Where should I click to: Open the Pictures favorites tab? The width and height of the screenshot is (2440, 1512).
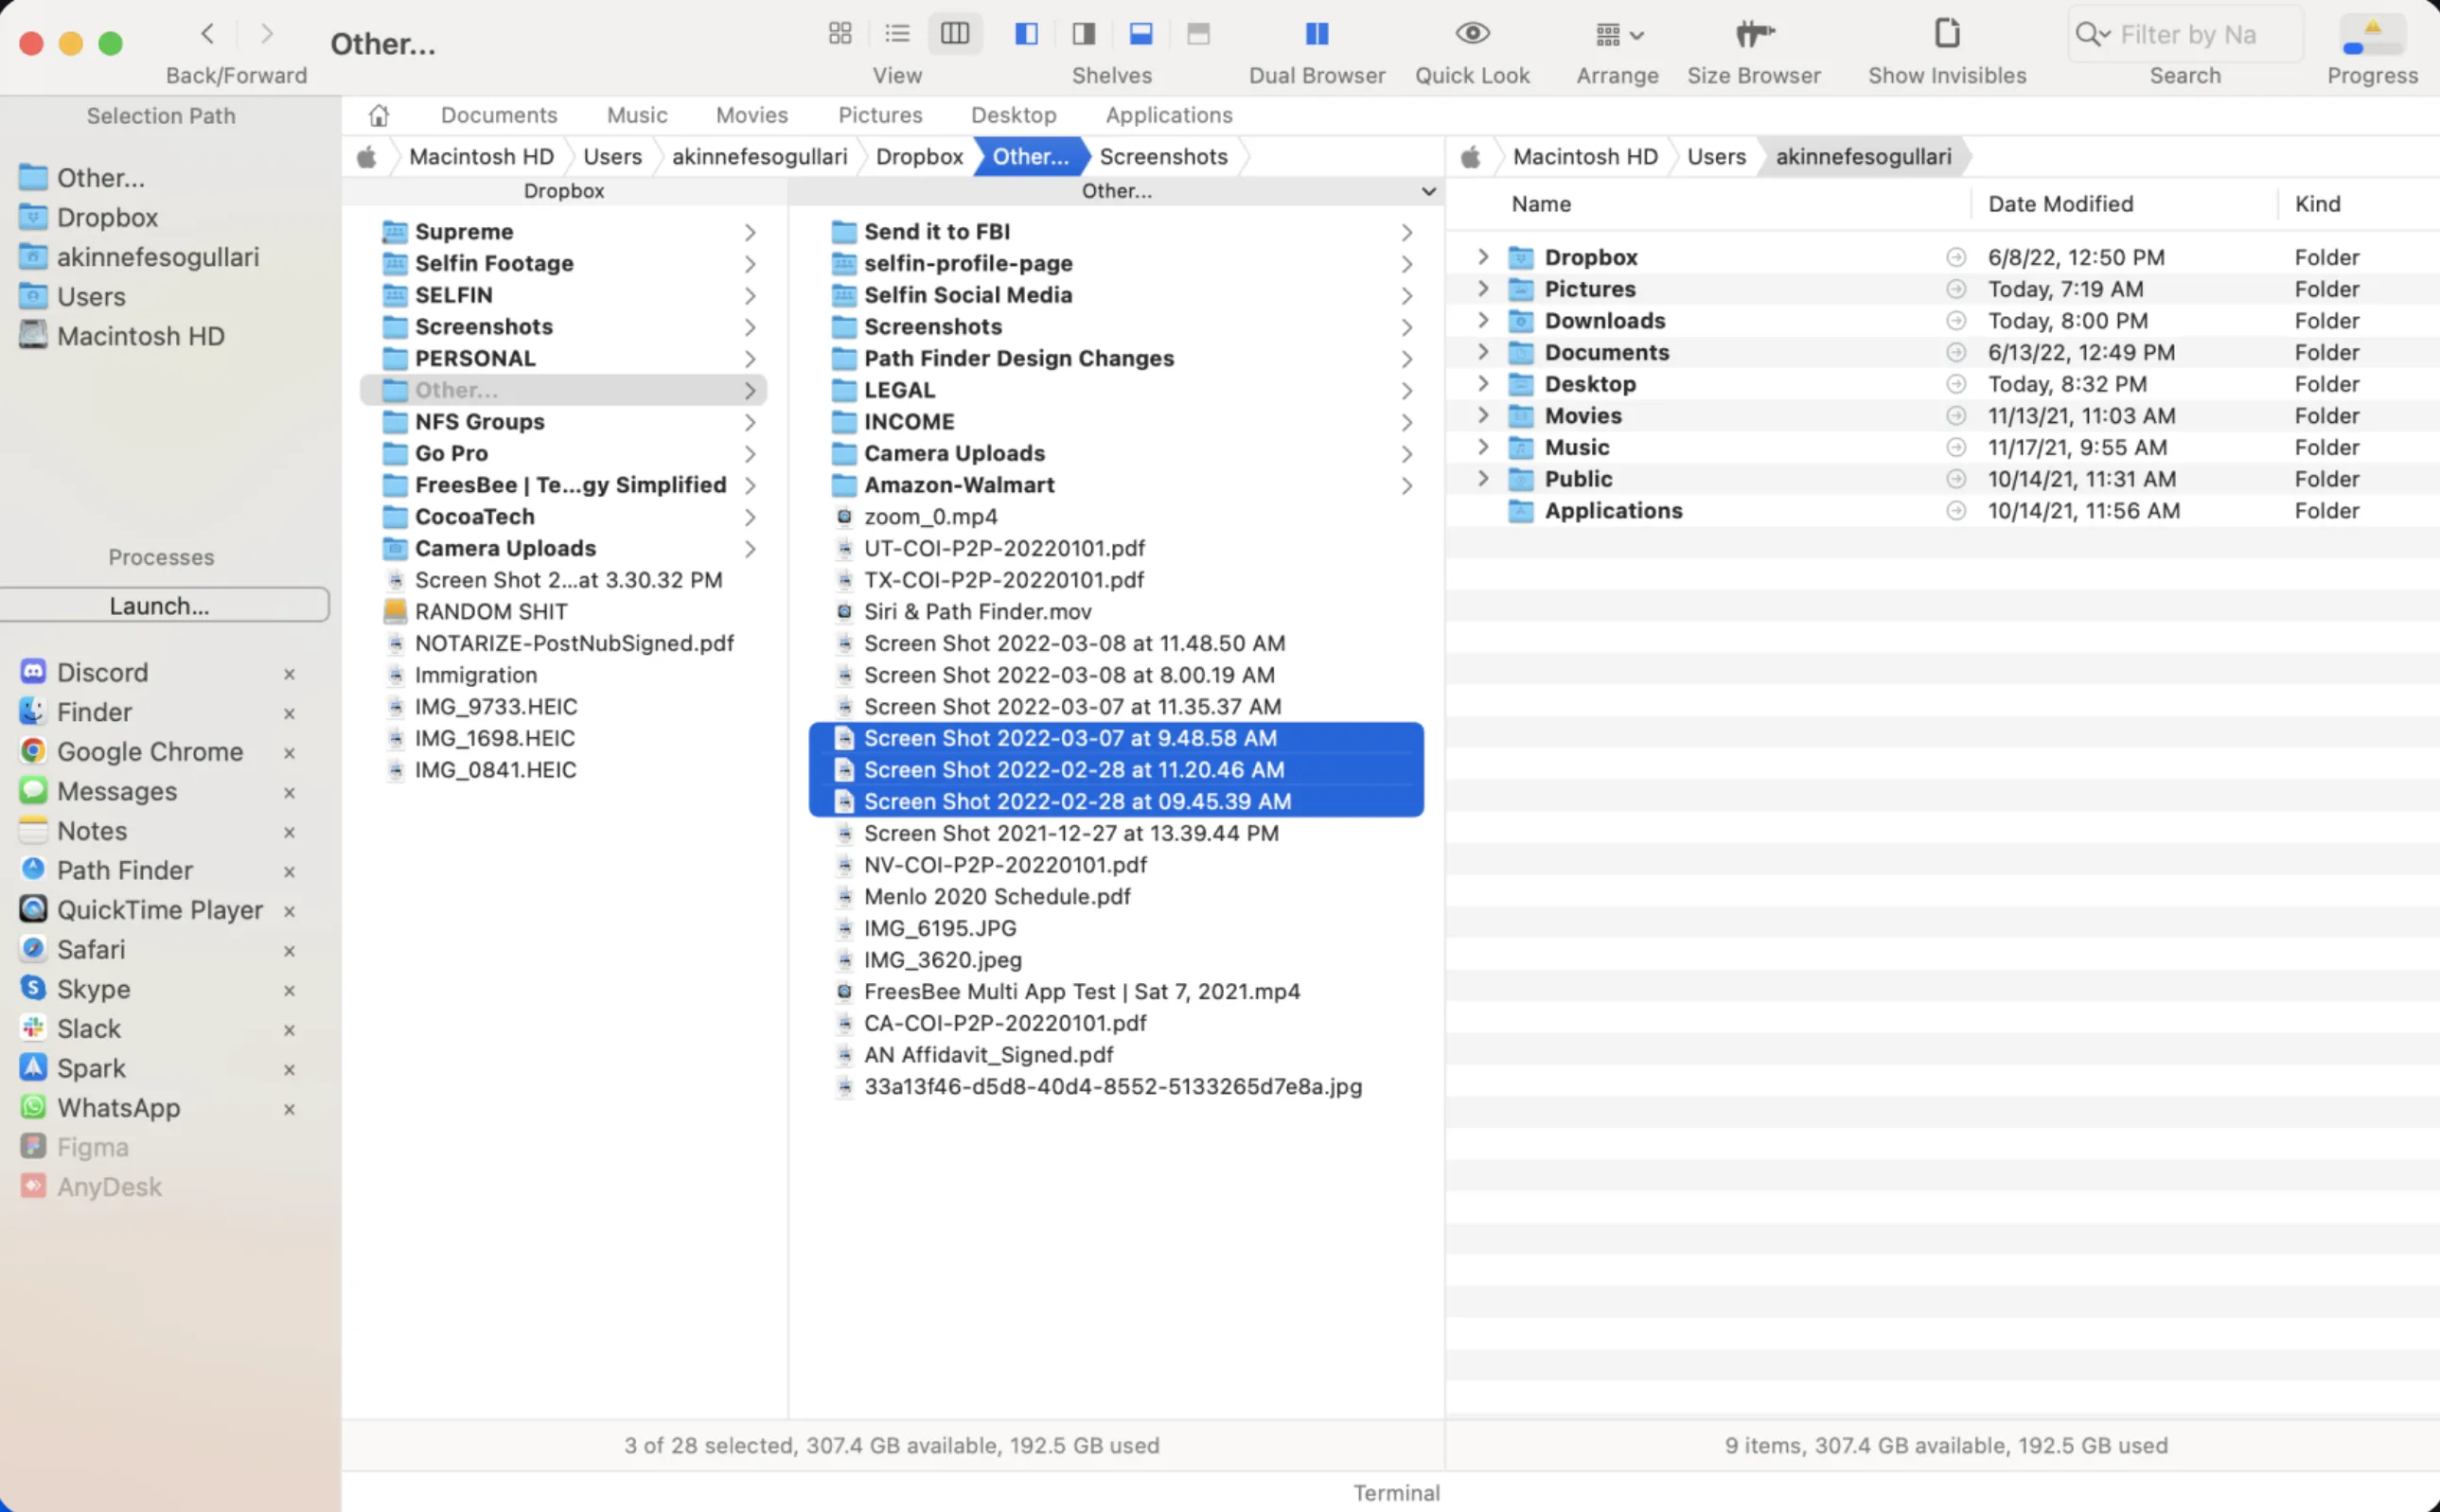[879, 115]
